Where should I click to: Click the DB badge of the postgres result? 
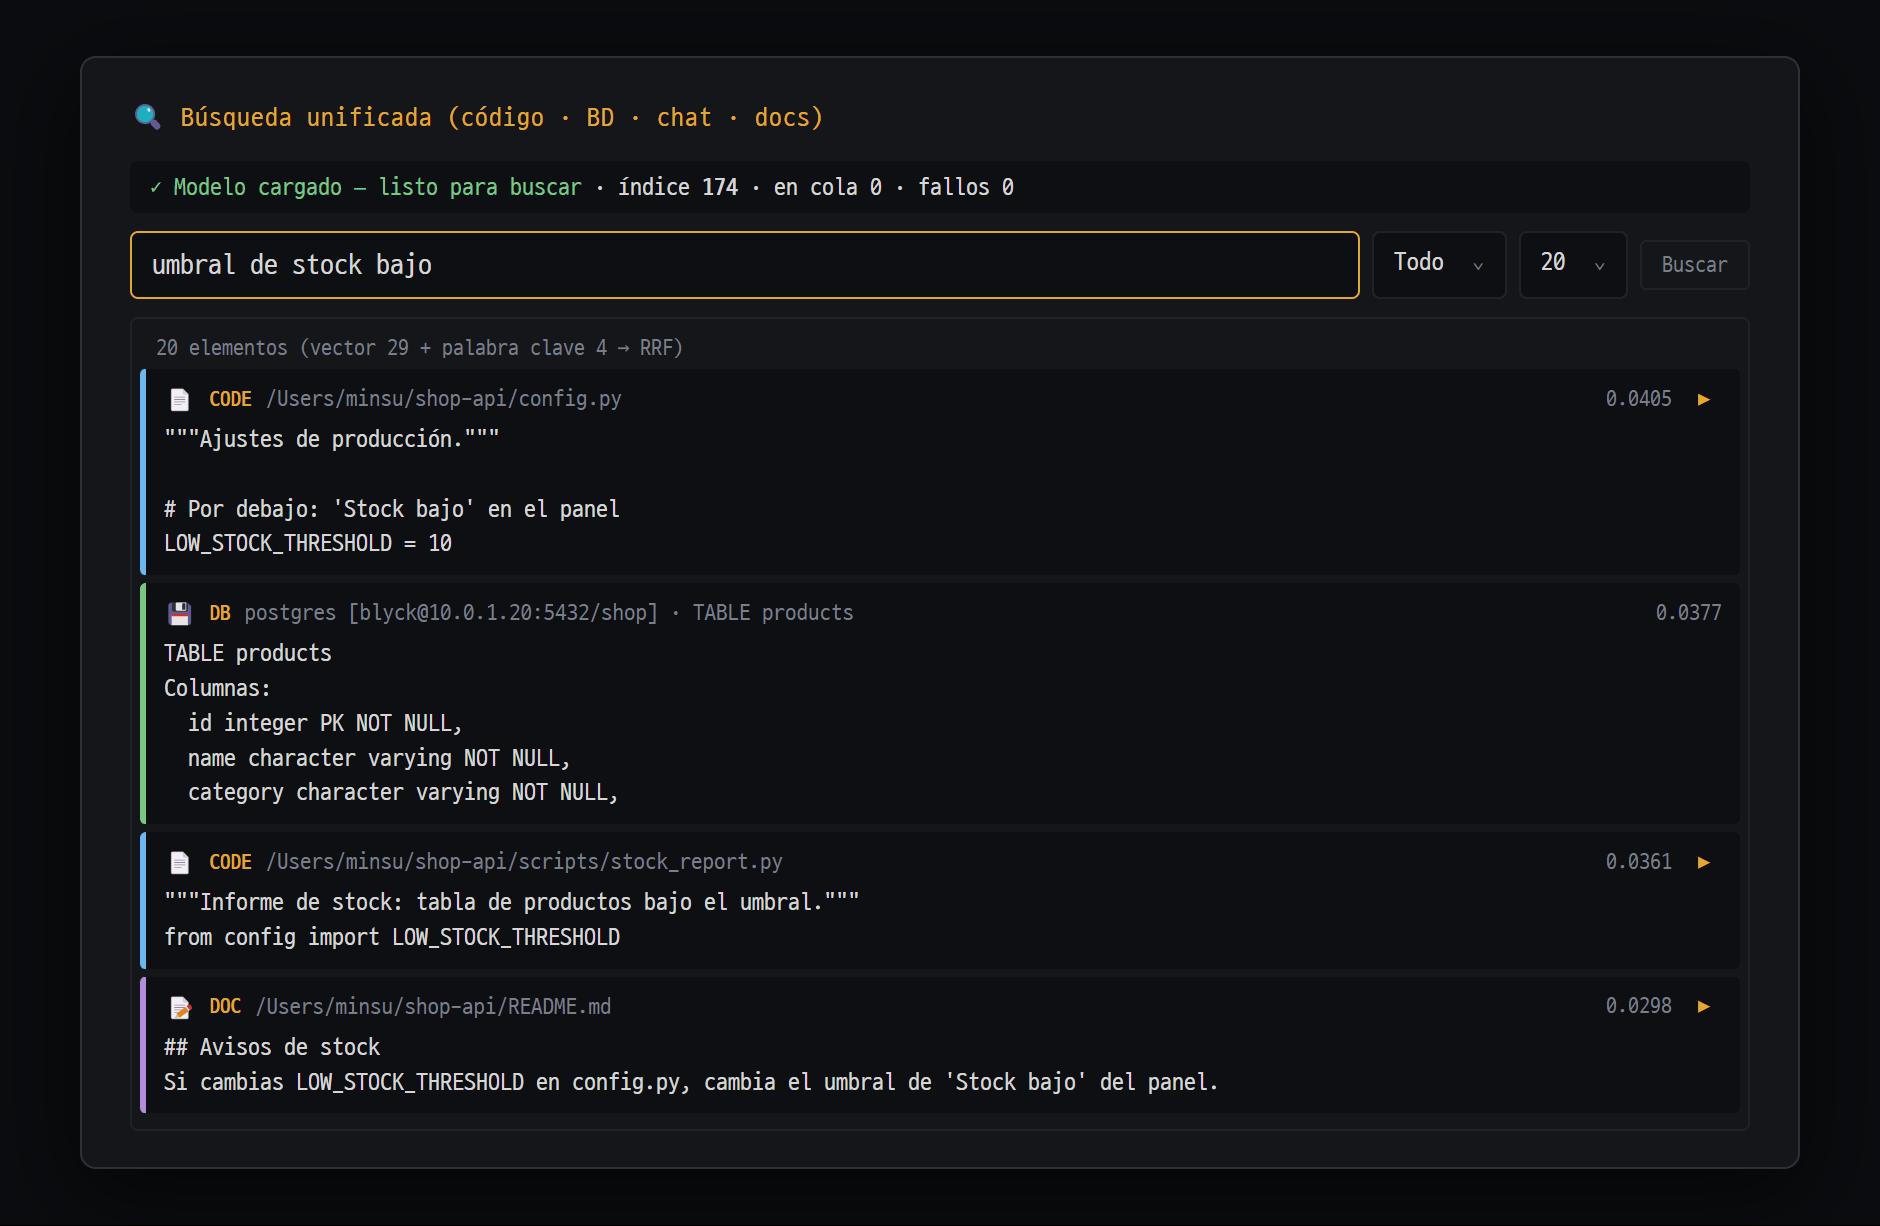point(220,613)
